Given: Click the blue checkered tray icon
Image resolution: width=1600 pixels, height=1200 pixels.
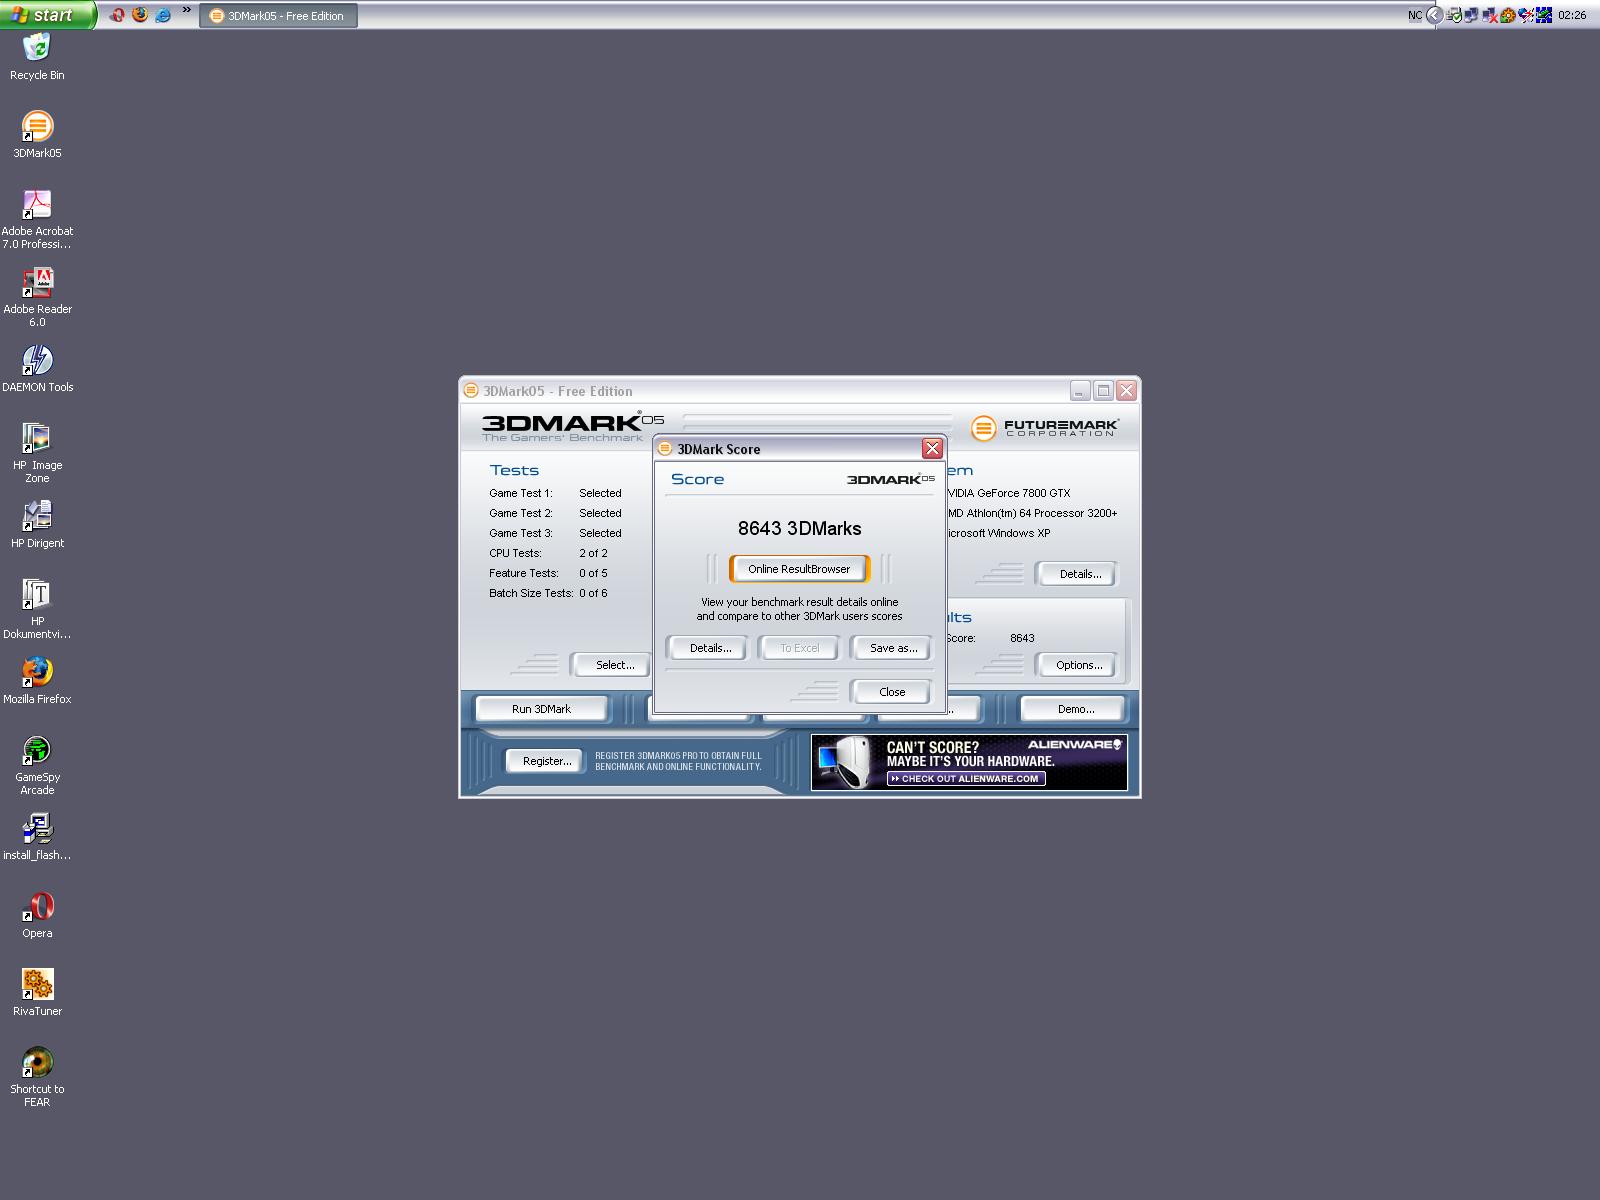Looking at the screenshot, I should (1544, 15).
